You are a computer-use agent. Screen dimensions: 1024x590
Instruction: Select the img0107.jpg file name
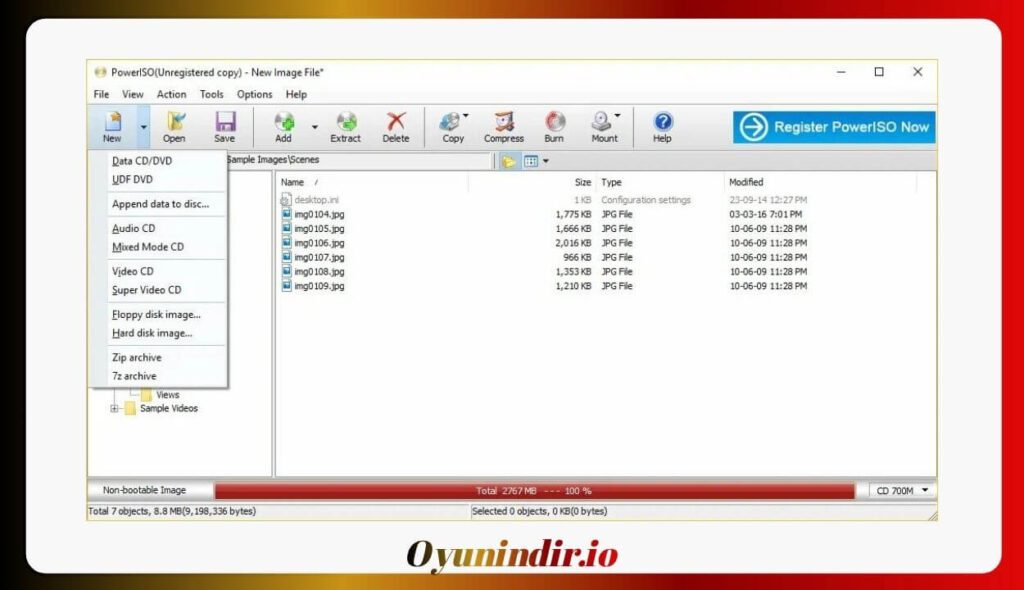click(x=319, y=257)
